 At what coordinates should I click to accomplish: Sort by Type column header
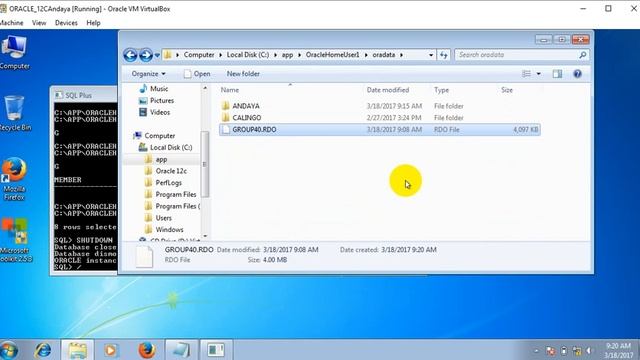(x=441, y=90)
